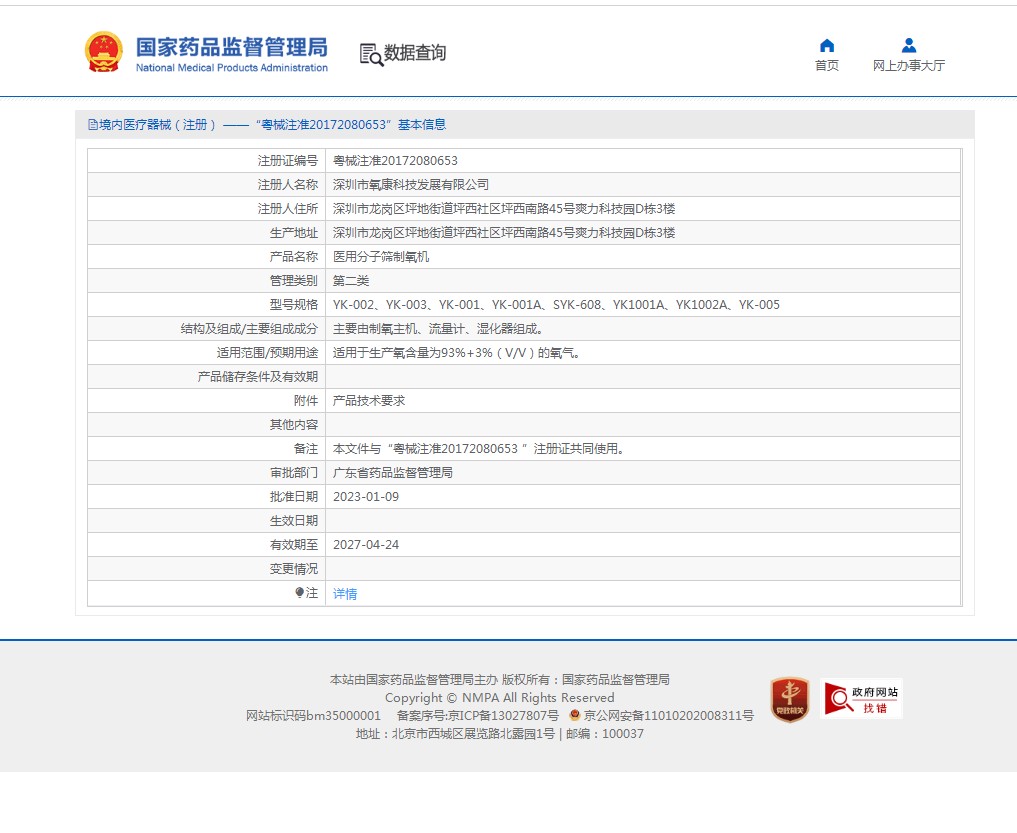Click the 境内医疗器械（注册） breadcrumb
The width and height of the screenshot is (1017, 833).
tap(158, 125)
